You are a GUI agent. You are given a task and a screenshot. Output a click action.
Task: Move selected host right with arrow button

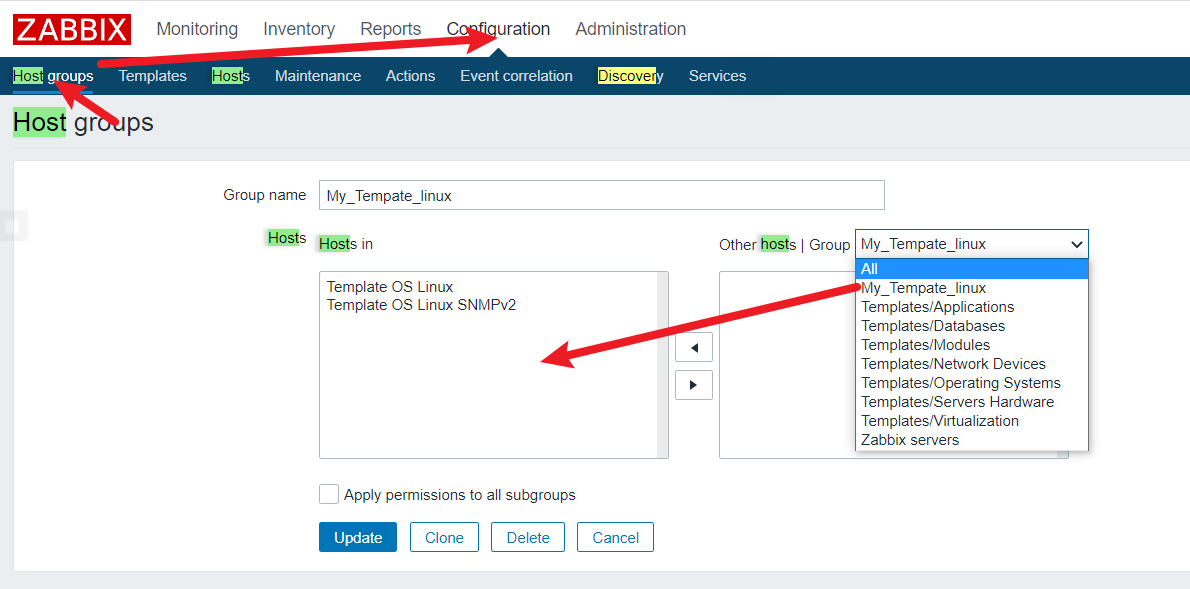[x=694, y=385]
